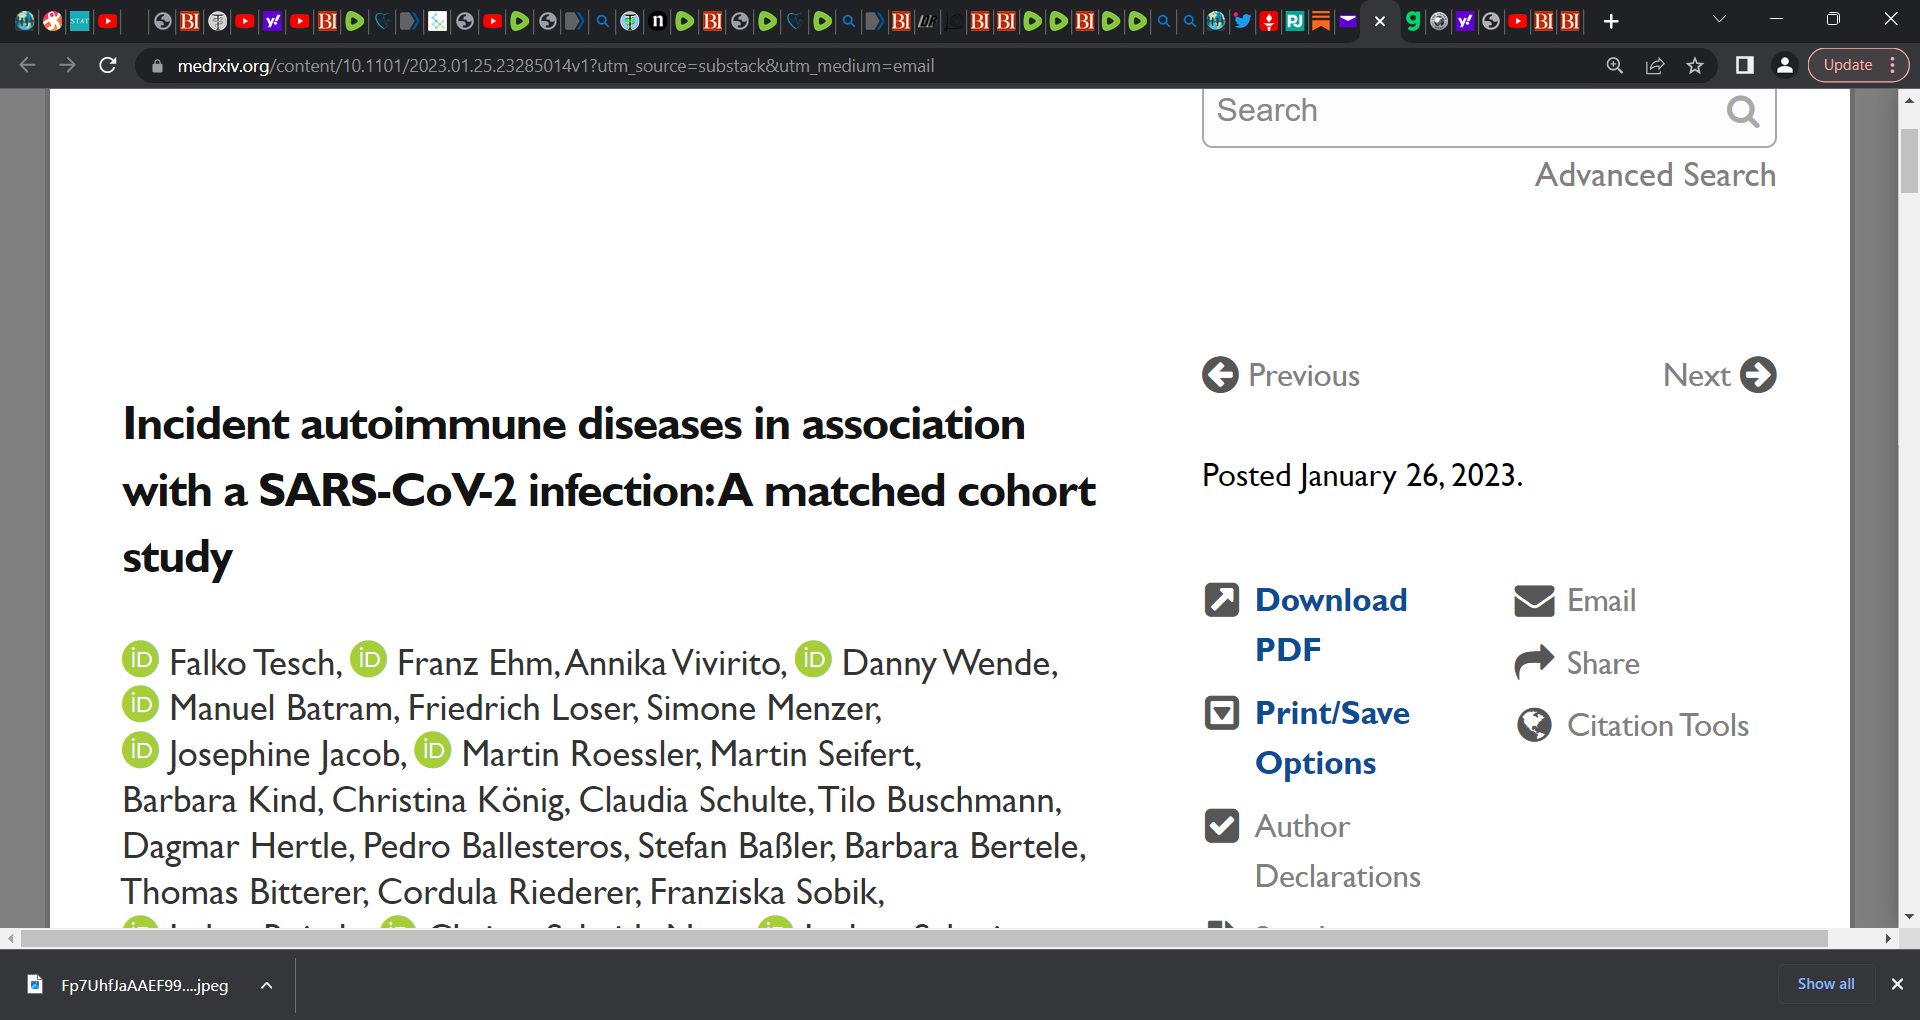Click the vertical scrollbar down arrow
The width and height of the screenshot is (1920, 1020).
(x=1909, y=915)
